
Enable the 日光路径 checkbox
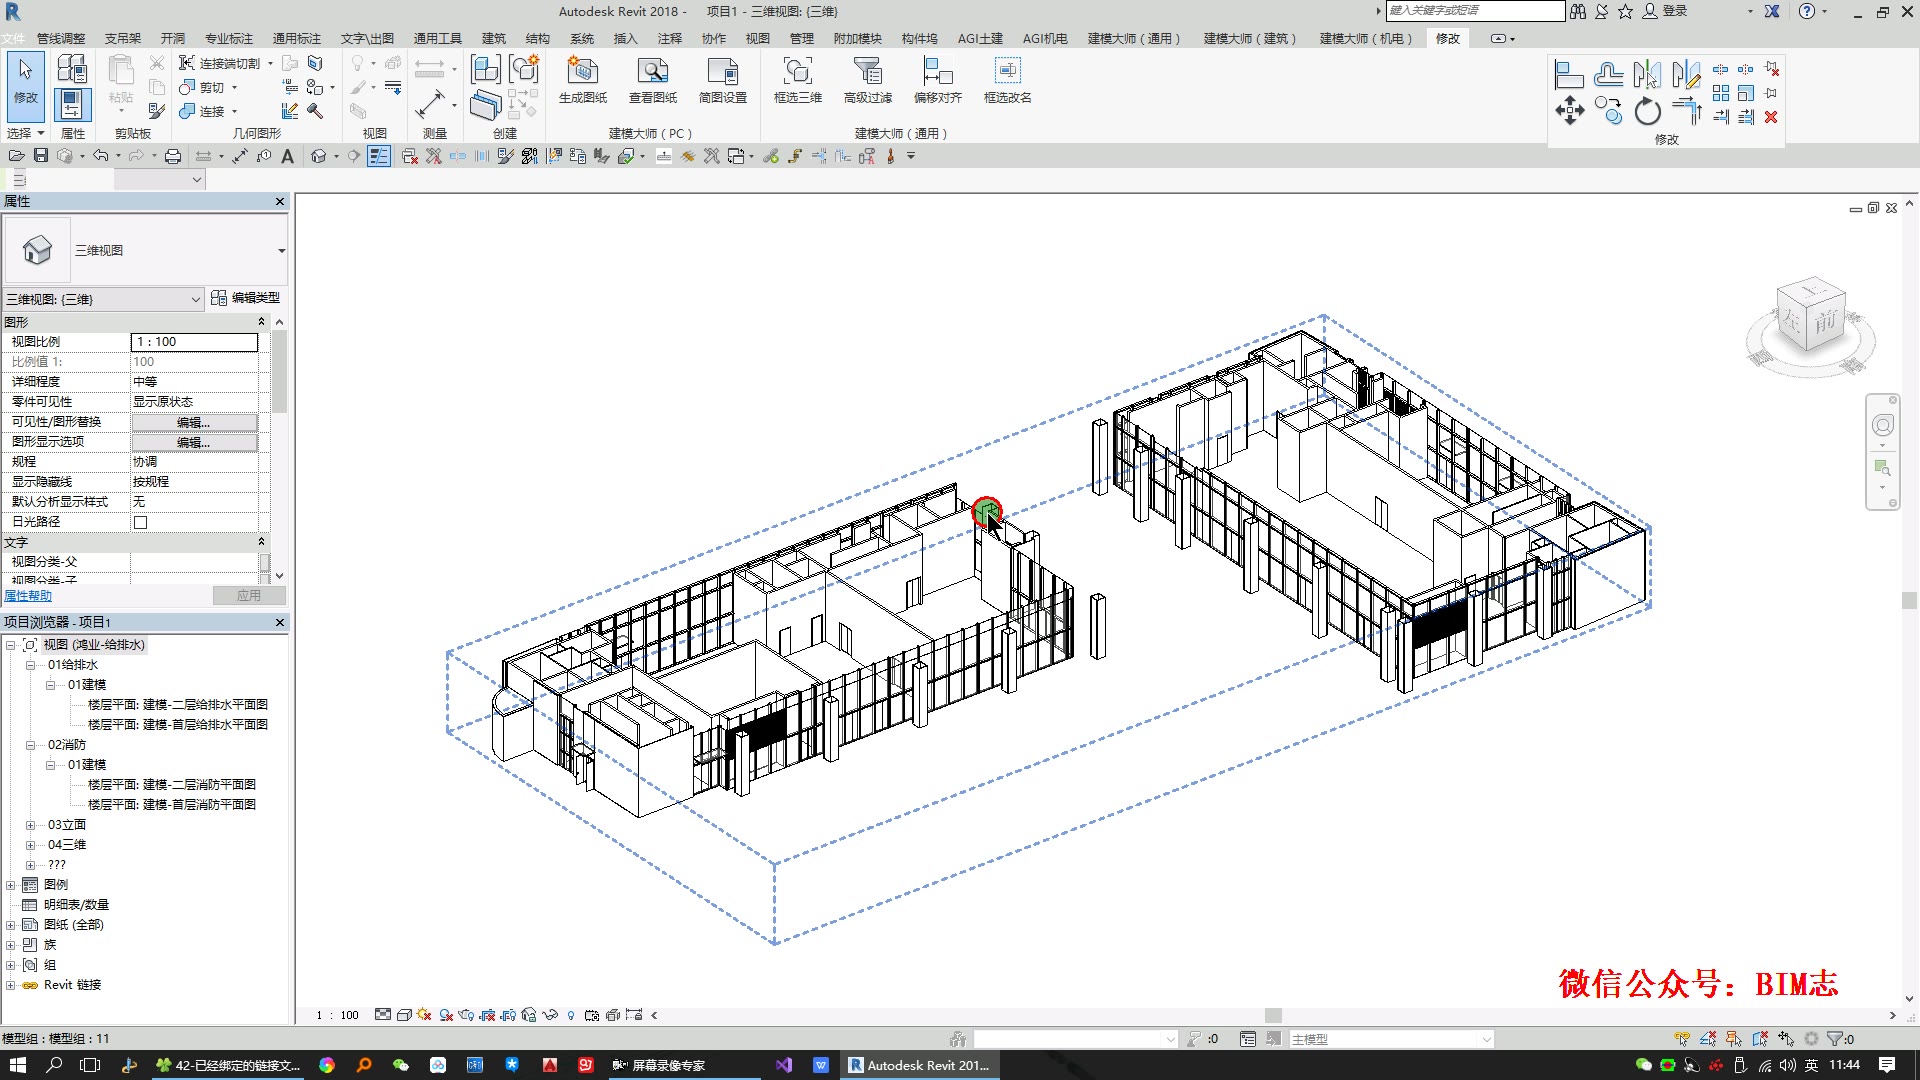pyautogui.click(x=141, y=522)
